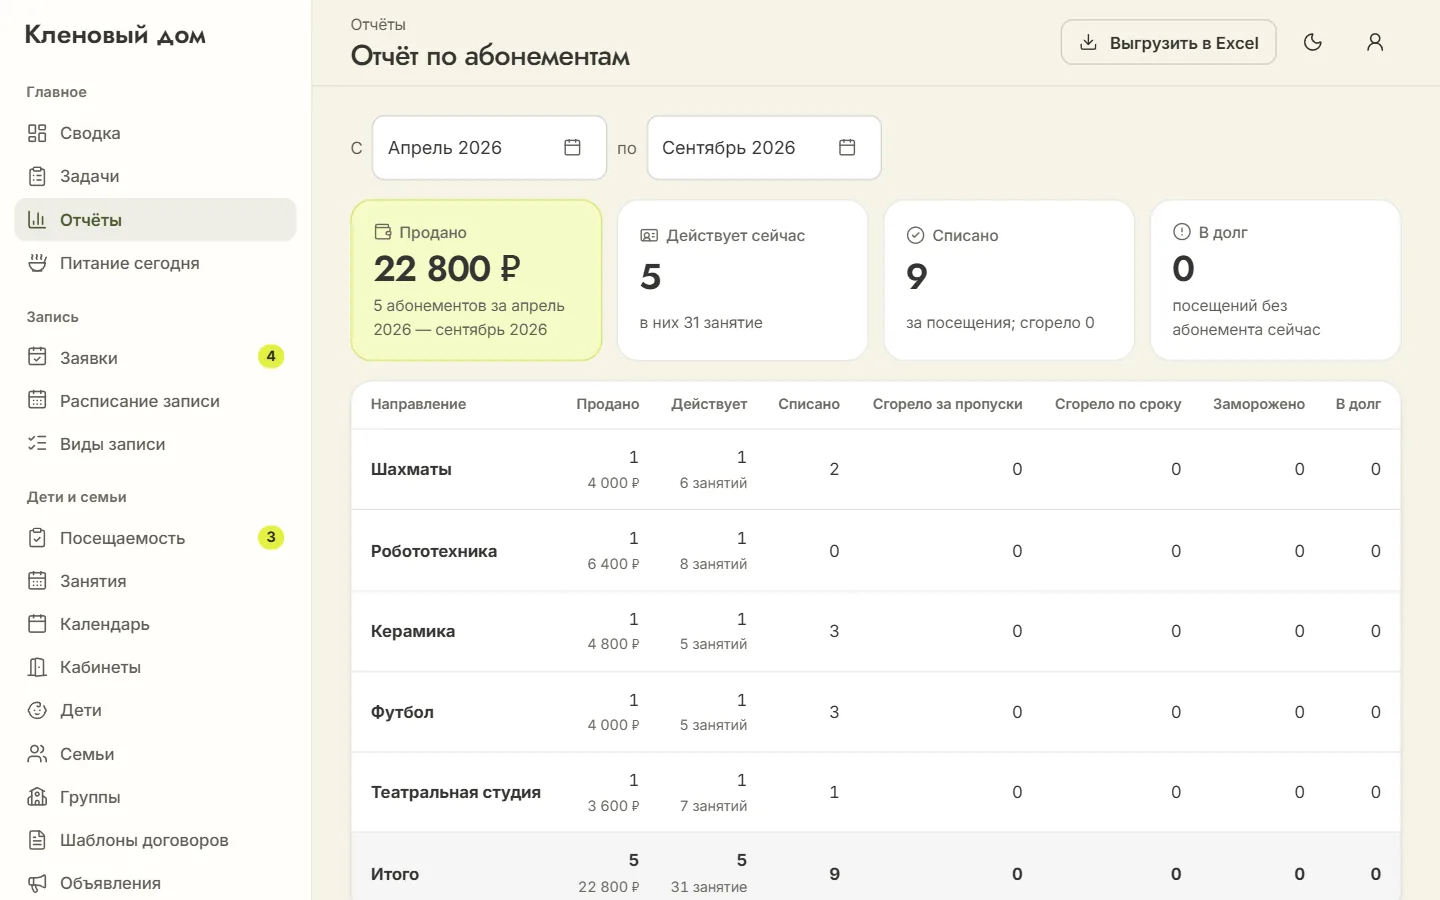Click the Продано card wallet icon
This screenshot has width=1440, height=900.
pyautogui.click(x=382, y=232)
